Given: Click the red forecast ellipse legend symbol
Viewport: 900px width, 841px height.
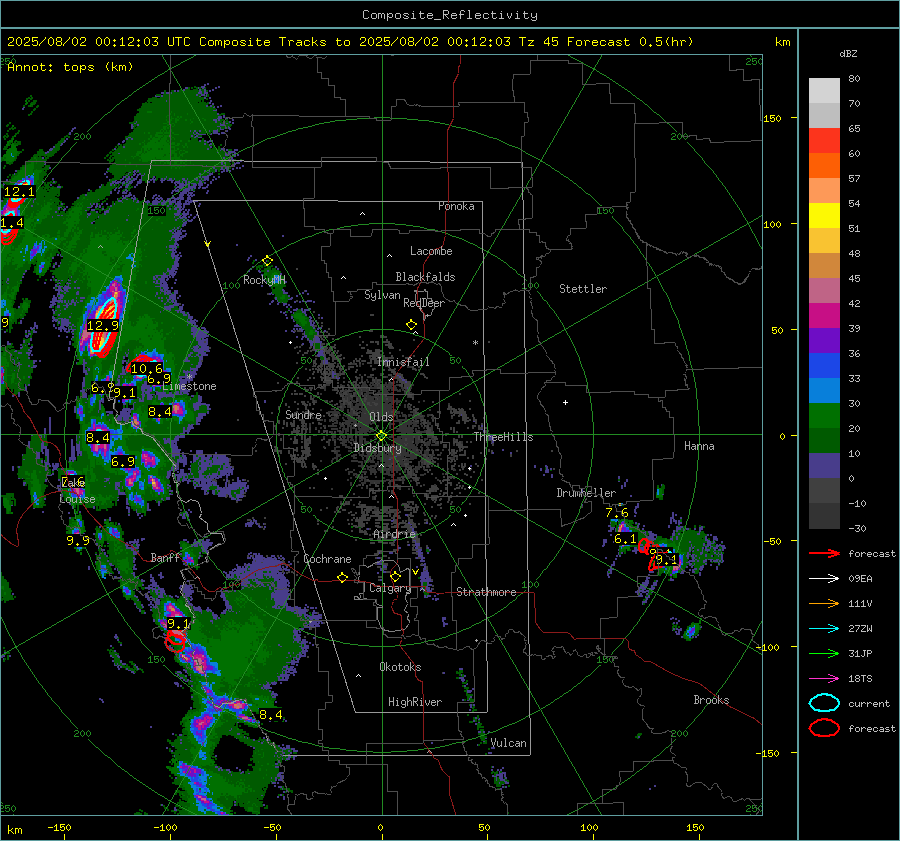Looking at the screenshot, I should 824,728.
